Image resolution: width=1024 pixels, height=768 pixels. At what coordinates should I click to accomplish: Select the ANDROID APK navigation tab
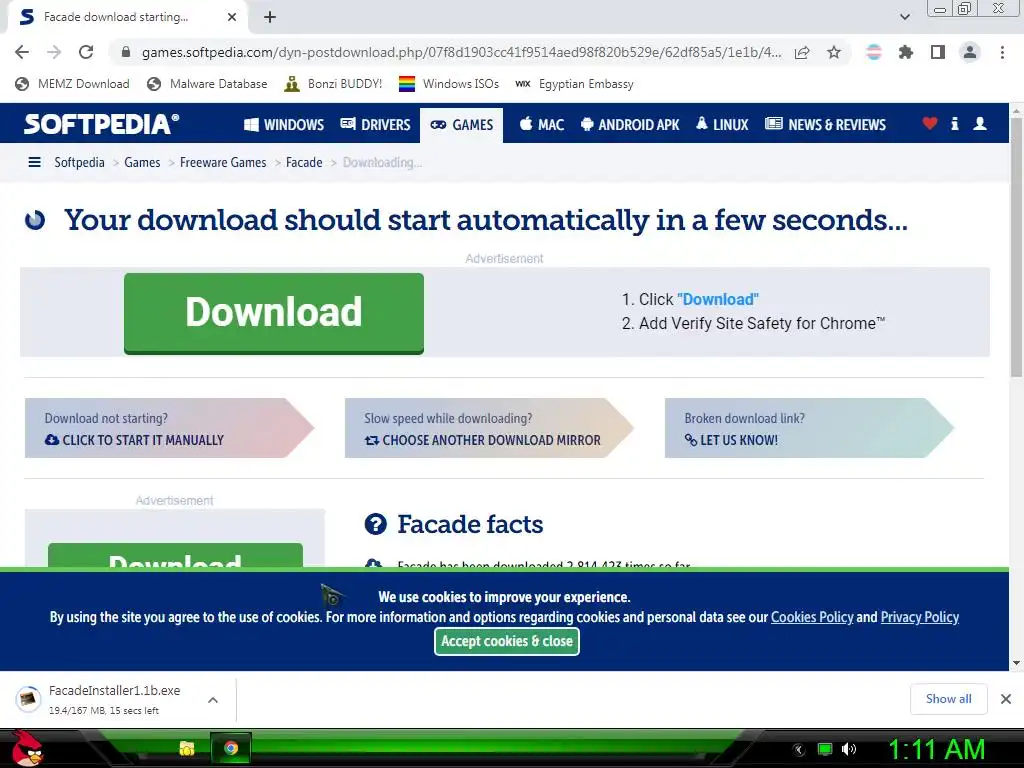[630, 124]
